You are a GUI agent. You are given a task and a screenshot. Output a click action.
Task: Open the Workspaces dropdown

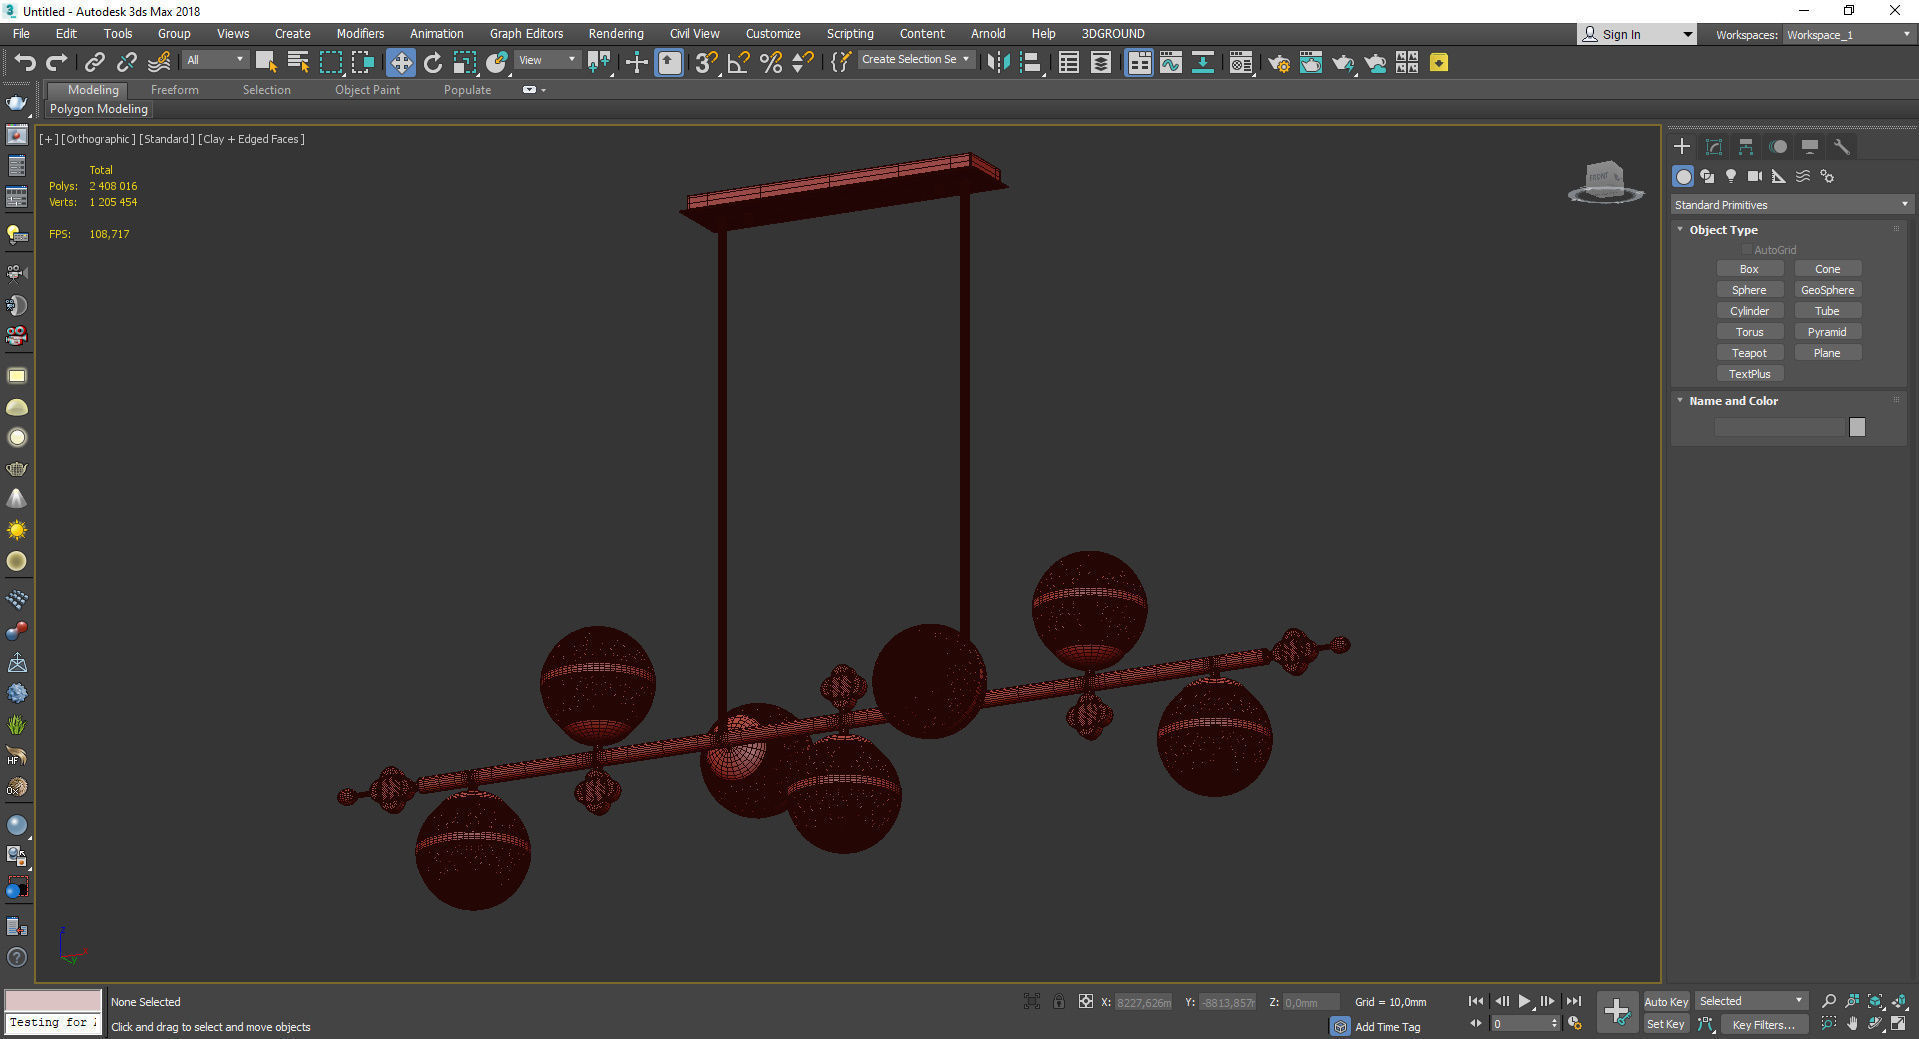[1849, 35]
